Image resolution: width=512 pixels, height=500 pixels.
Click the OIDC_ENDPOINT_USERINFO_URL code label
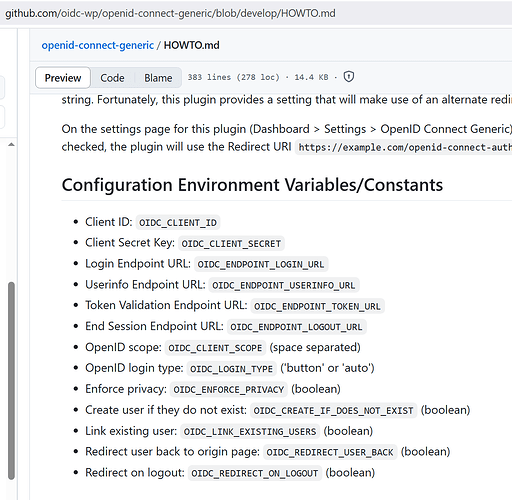coord(284,285)
